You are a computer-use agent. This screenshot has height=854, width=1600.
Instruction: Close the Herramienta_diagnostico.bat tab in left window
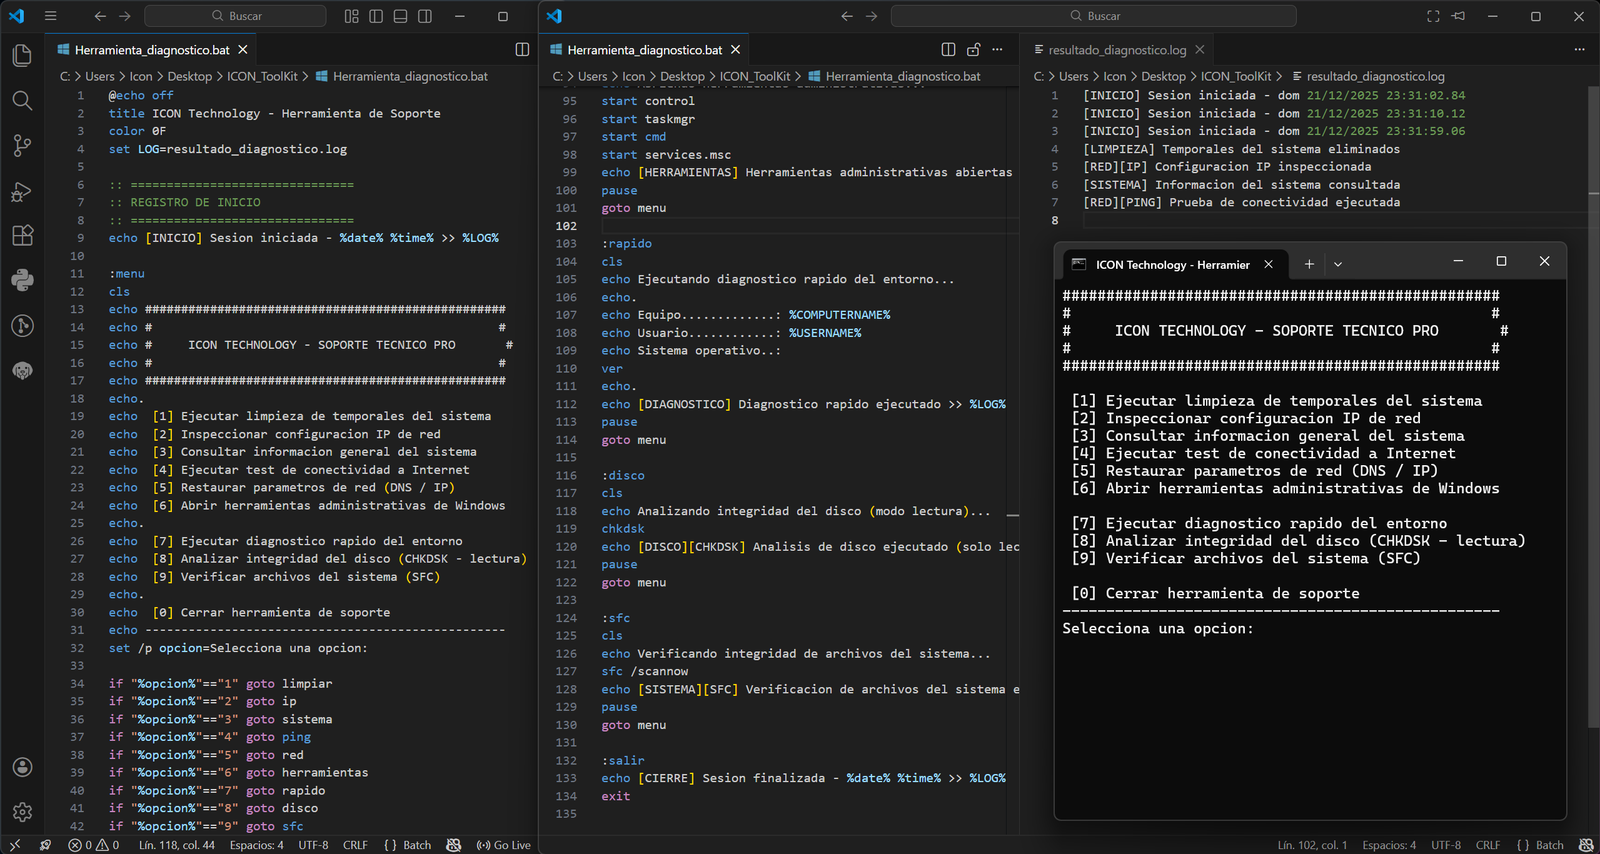pyautogui.click(x=243, y=50)
